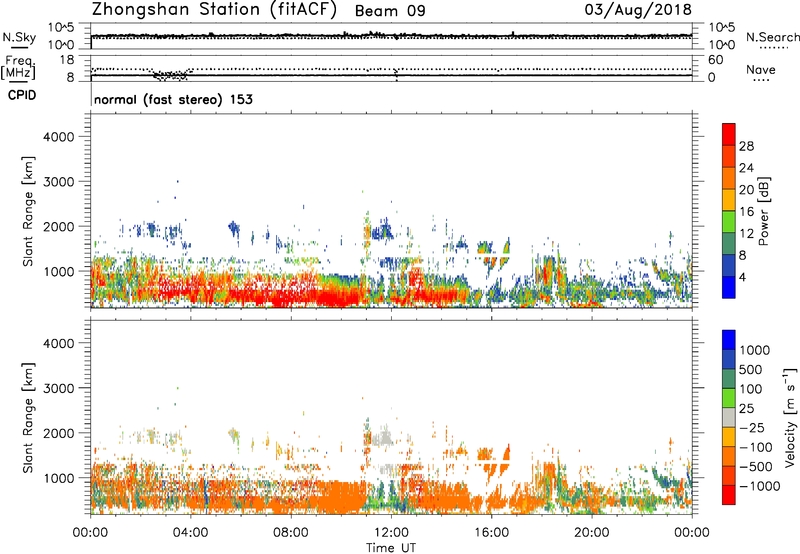Click the 3000 km tick in velocity panel
800x554 pixels.
click(59, 388)
